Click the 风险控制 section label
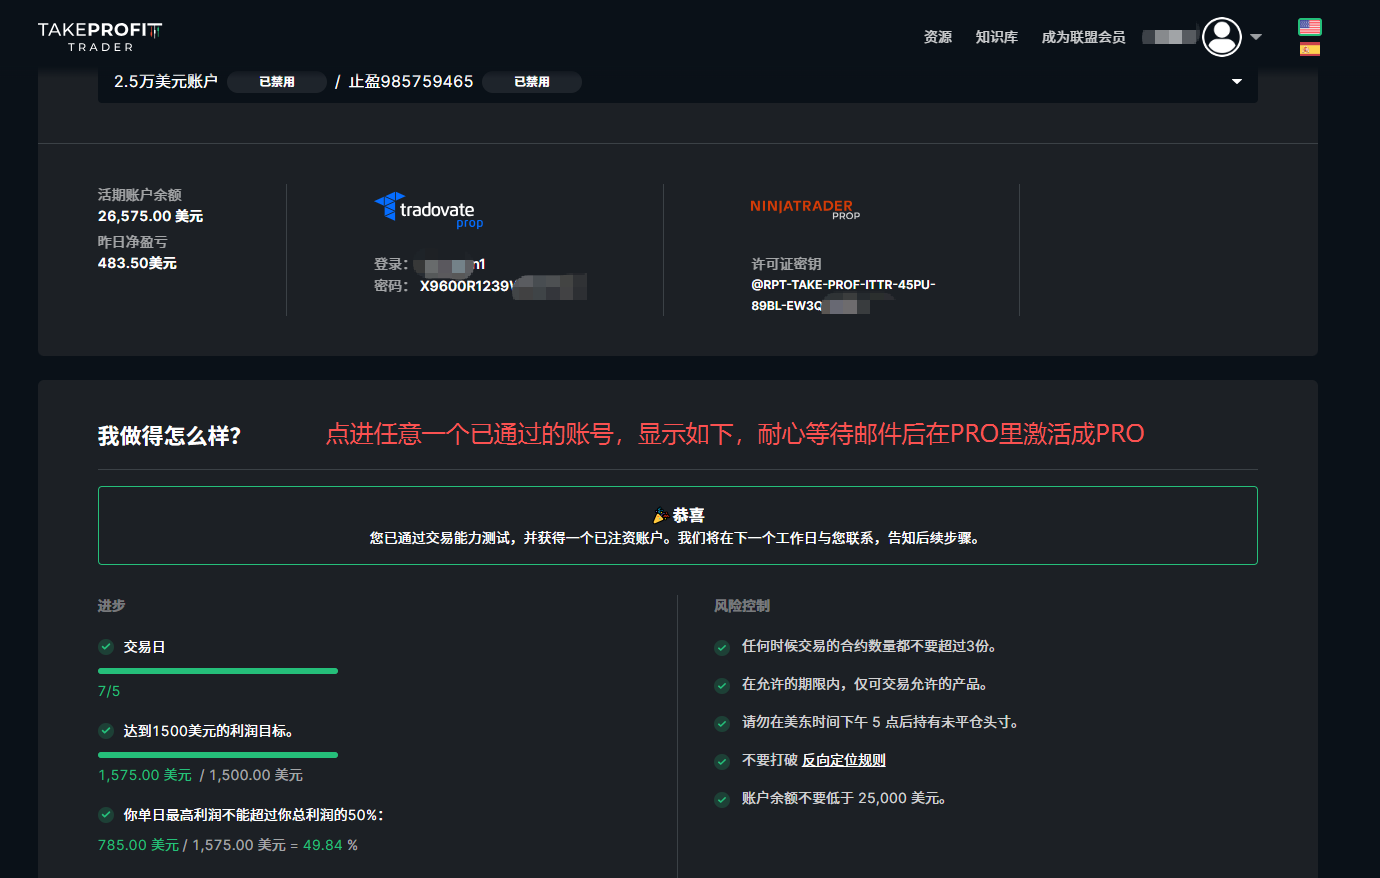Screen dimensions: 1380x878 pyautogui.click(x=742, y=606)
